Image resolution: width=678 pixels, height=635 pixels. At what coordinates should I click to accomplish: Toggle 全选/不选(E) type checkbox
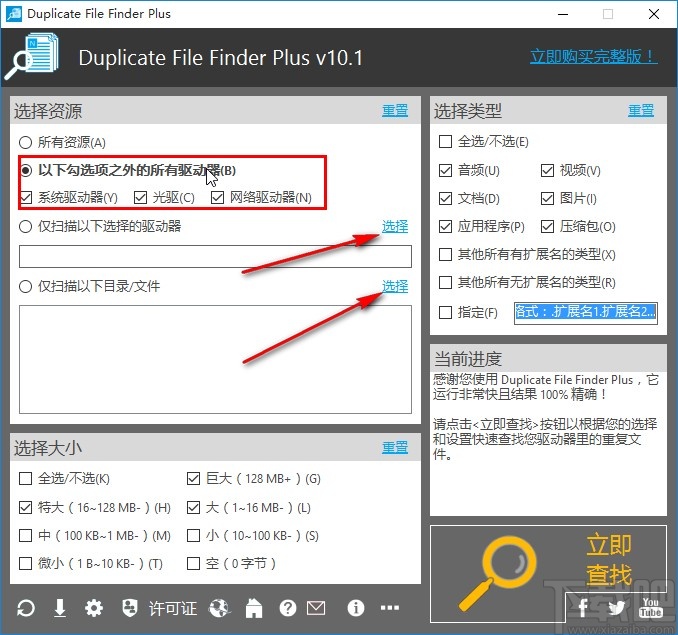tap(445, 141)
